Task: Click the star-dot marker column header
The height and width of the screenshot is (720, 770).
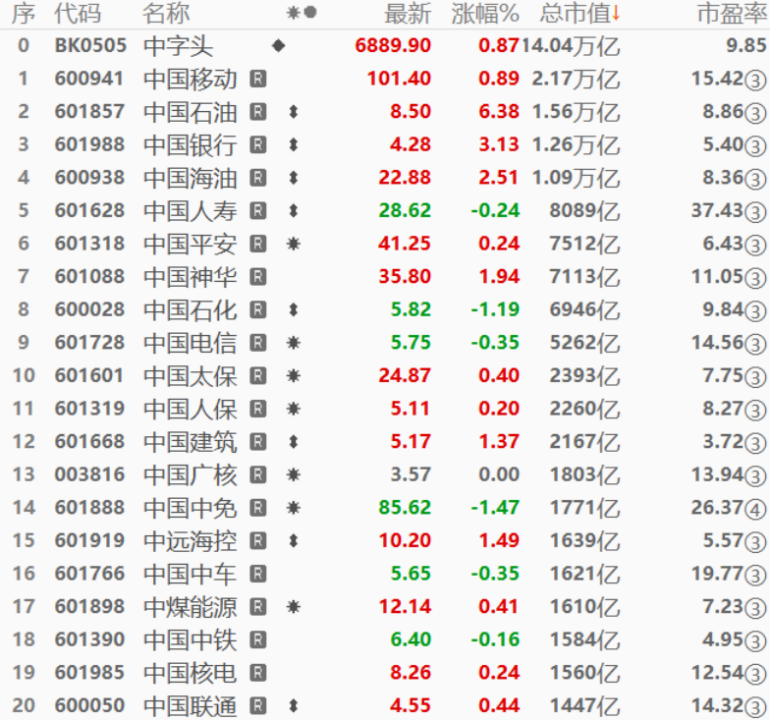Action: 302,12
